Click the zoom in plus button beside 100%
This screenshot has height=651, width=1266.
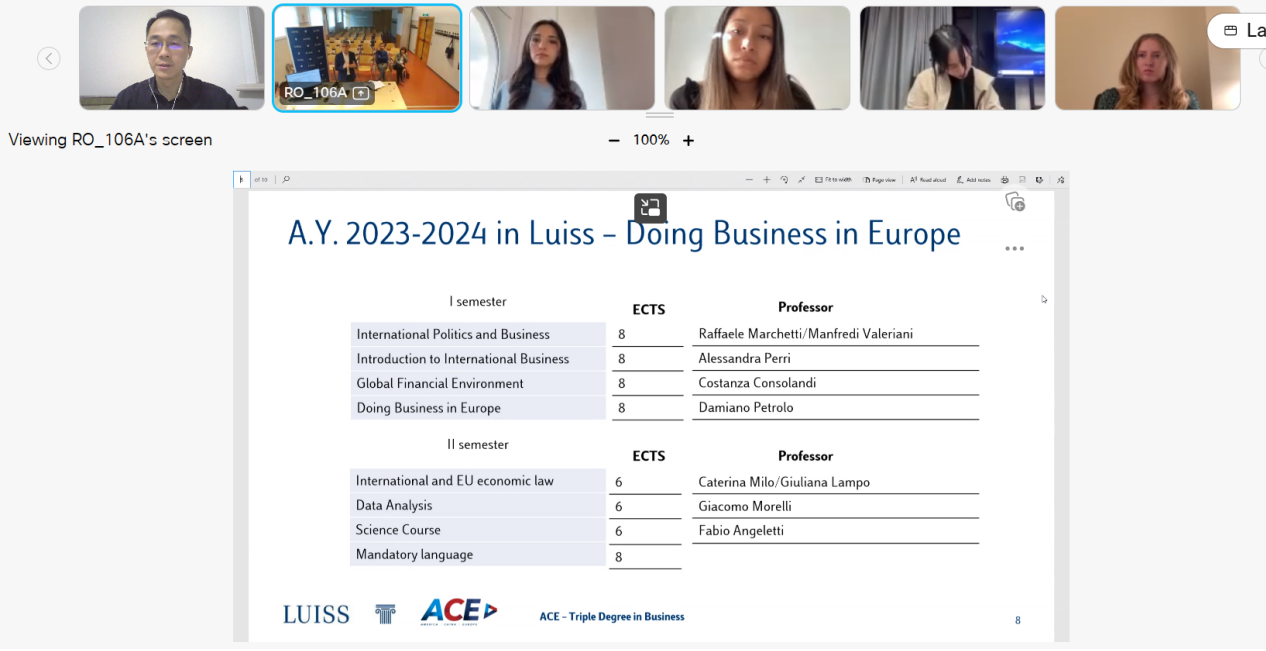688,141
